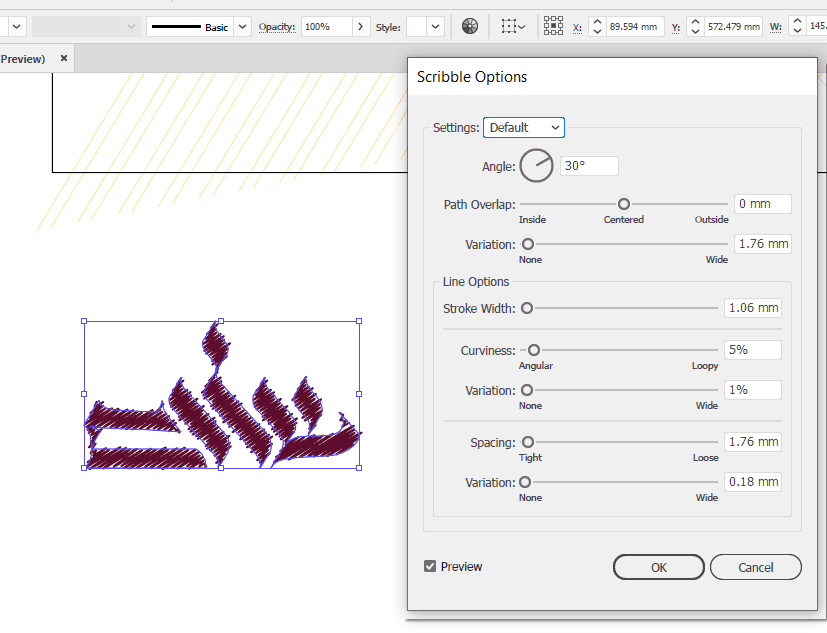Click the Y value stepper arrows

coord(696,26)
